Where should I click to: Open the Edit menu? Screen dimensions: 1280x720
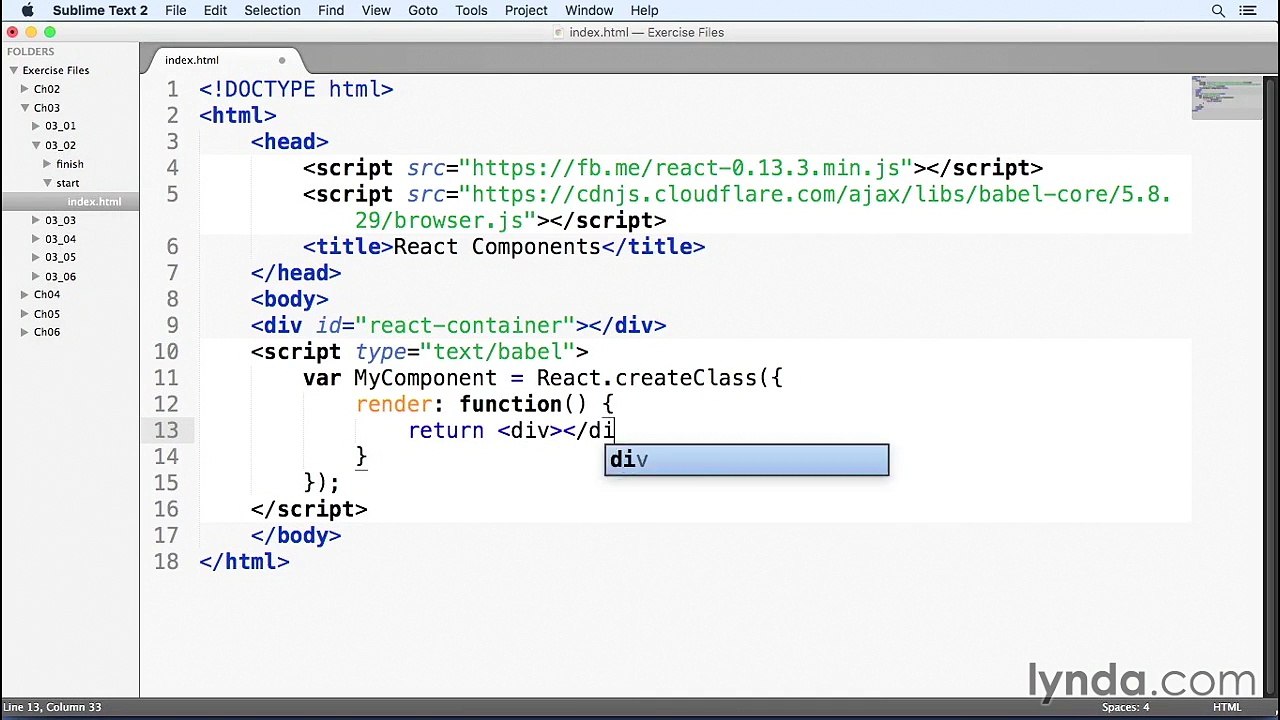(x=215, y=10)
